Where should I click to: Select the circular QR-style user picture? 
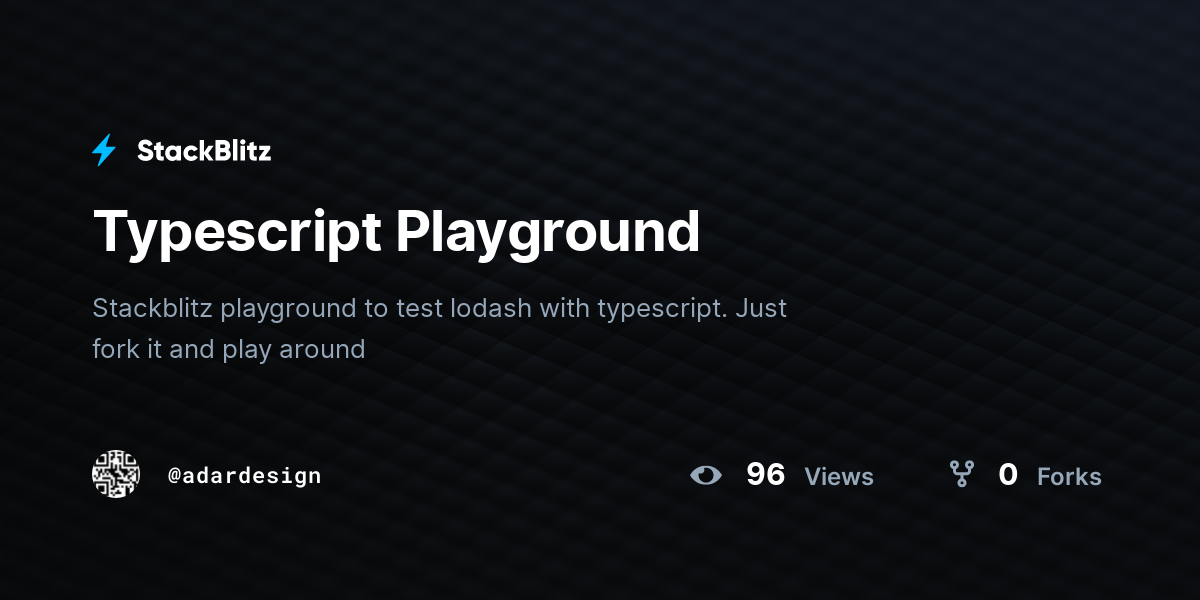[115, 475]
